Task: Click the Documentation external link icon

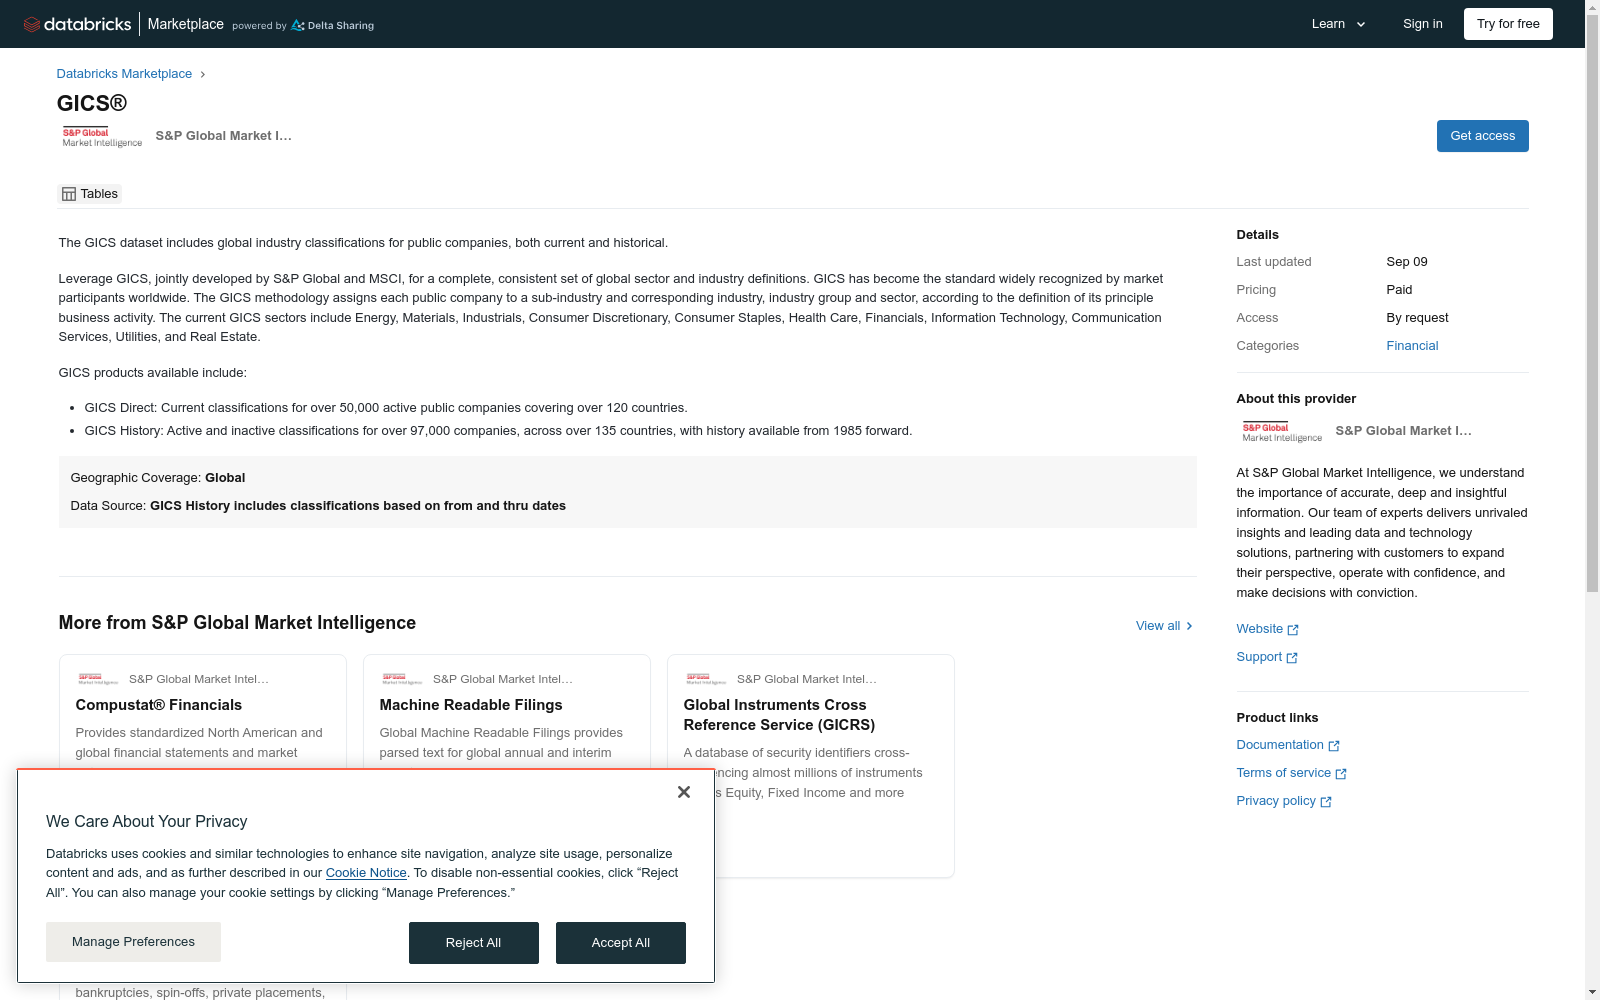Action: pos(1334,746)
